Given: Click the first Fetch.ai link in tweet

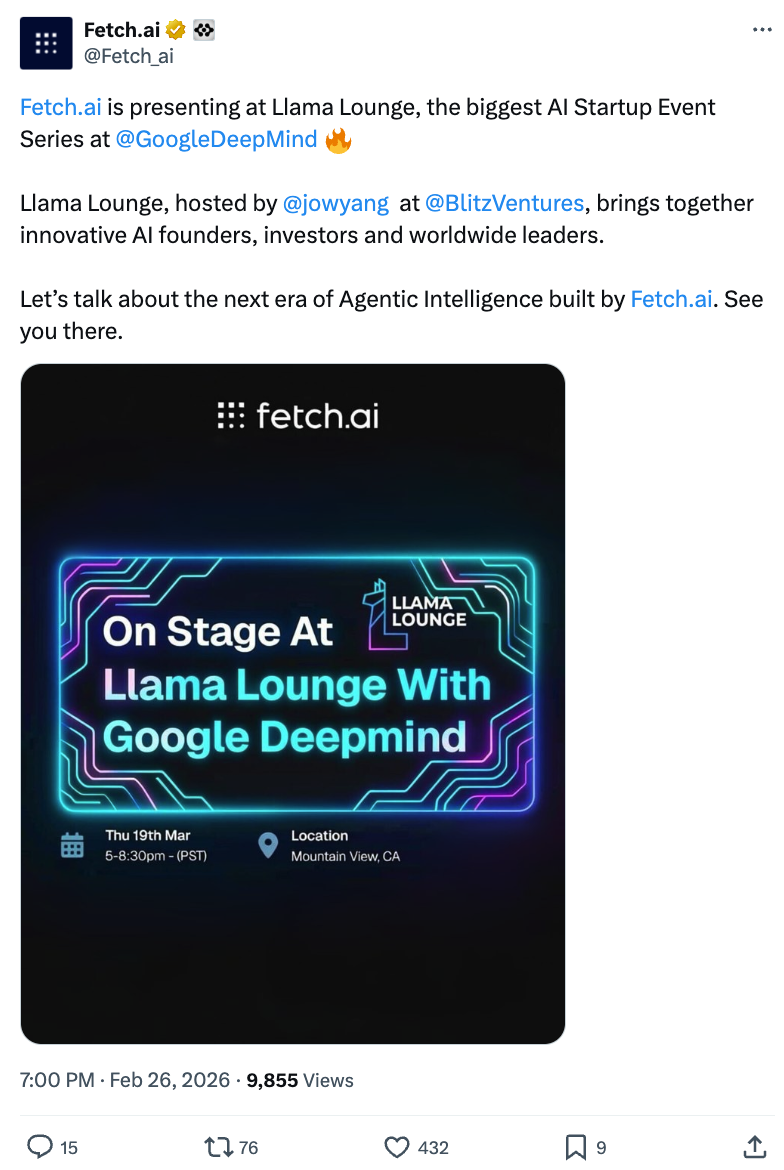Looking at the screenshot, I should click(x=61, y=107).
